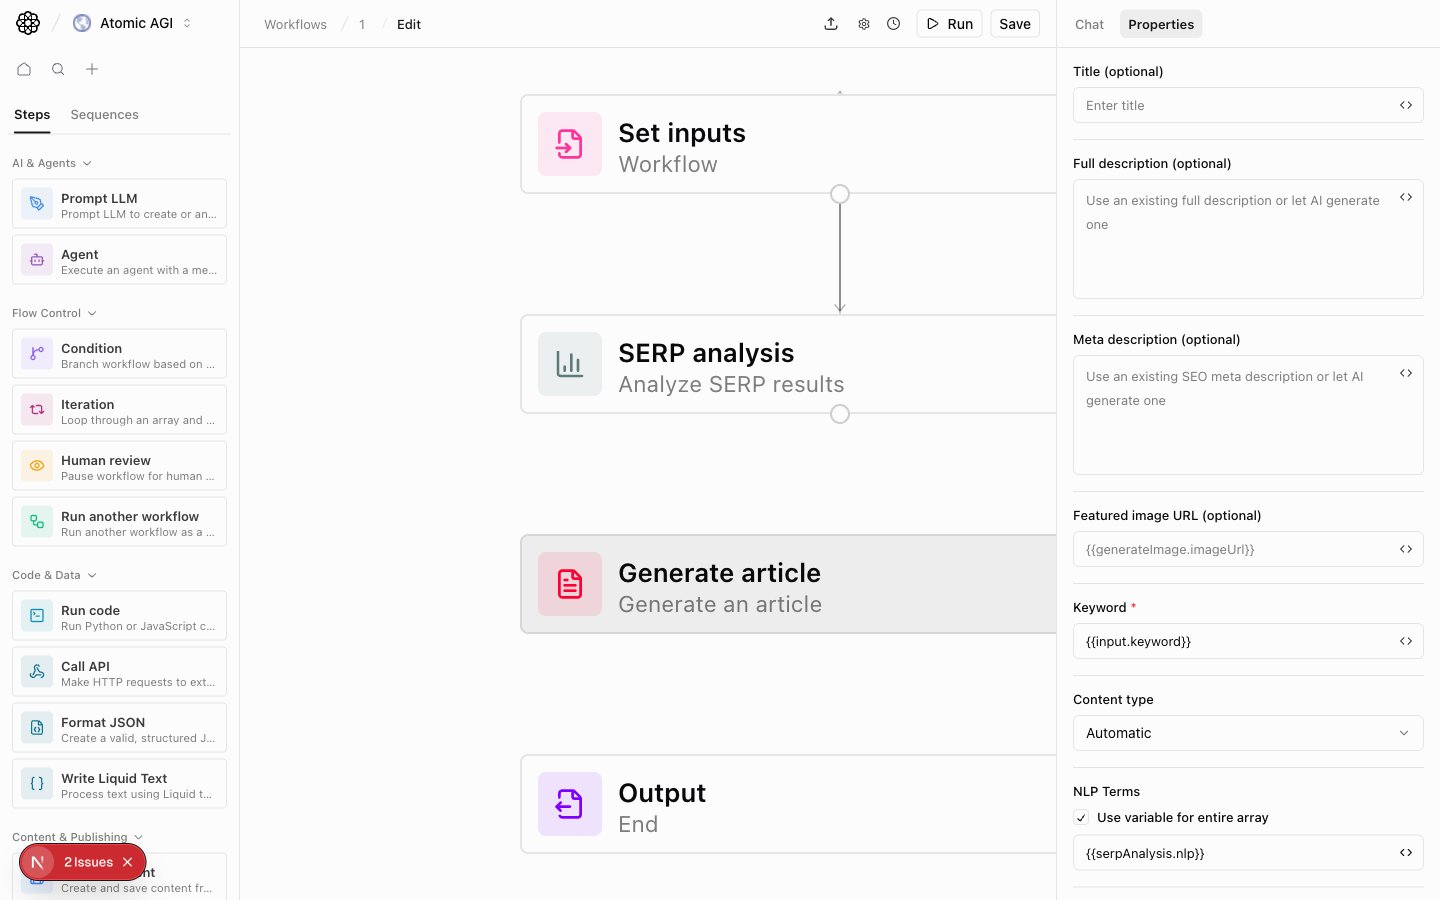
Task: Select the Iteration step icon
Action: (x=37, y=410)
